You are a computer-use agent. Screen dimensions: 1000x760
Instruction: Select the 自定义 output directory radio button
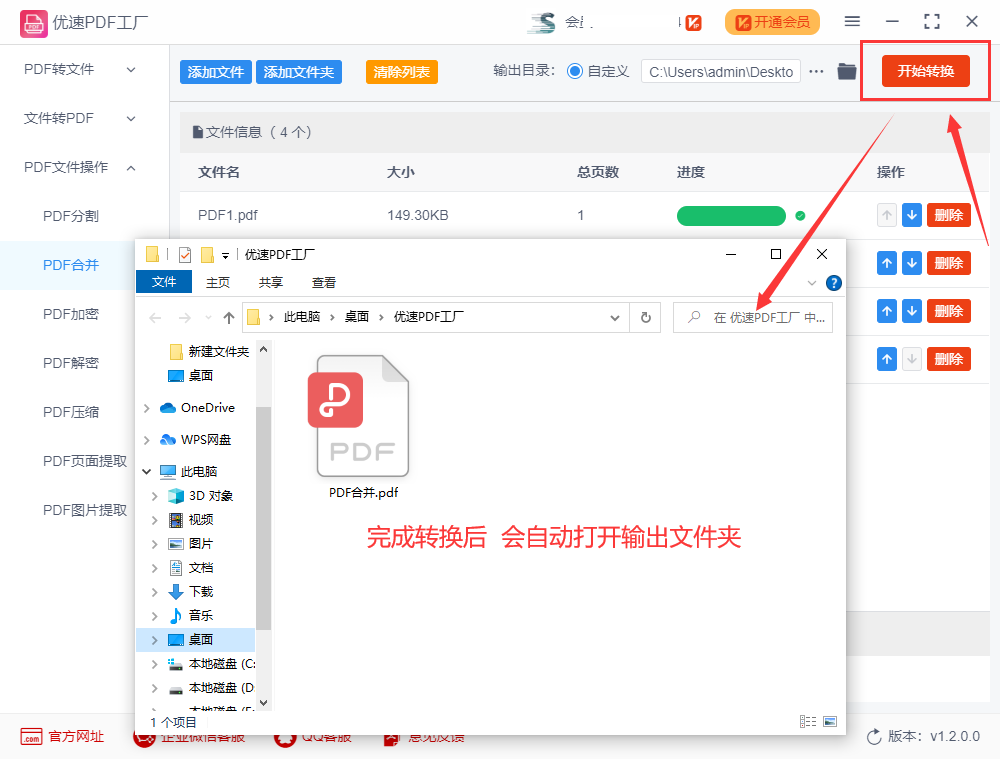tap(575, 71)
